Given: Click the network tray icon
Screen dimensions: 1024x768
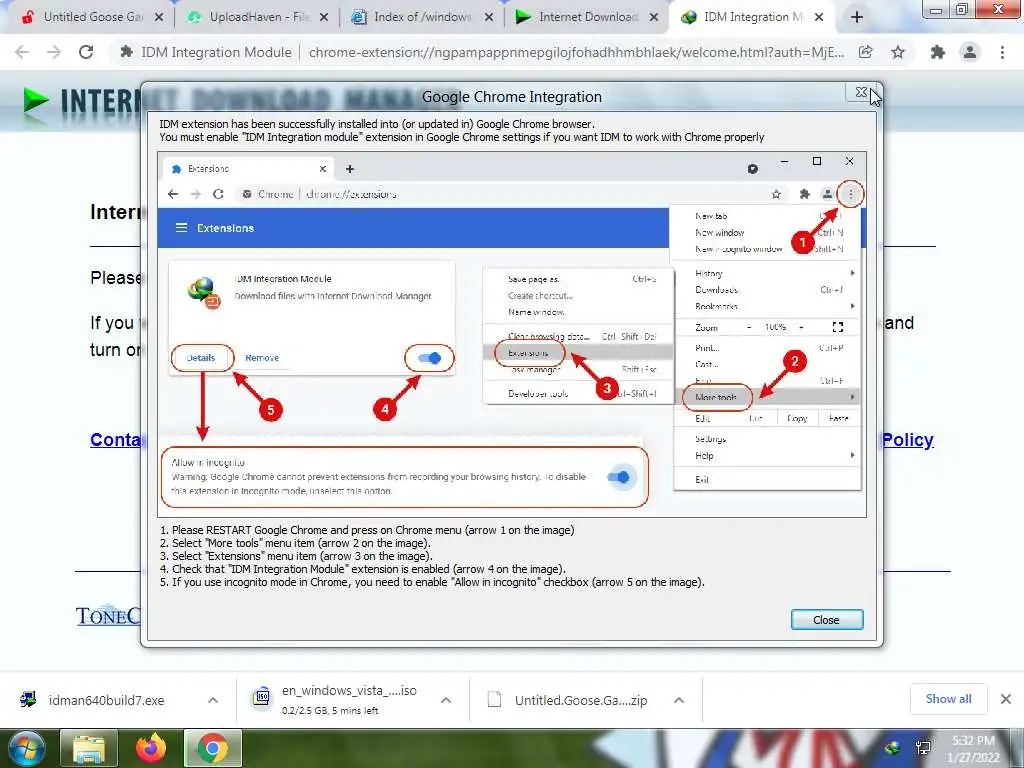Looking at the screenshot, I should click(923, 748).
